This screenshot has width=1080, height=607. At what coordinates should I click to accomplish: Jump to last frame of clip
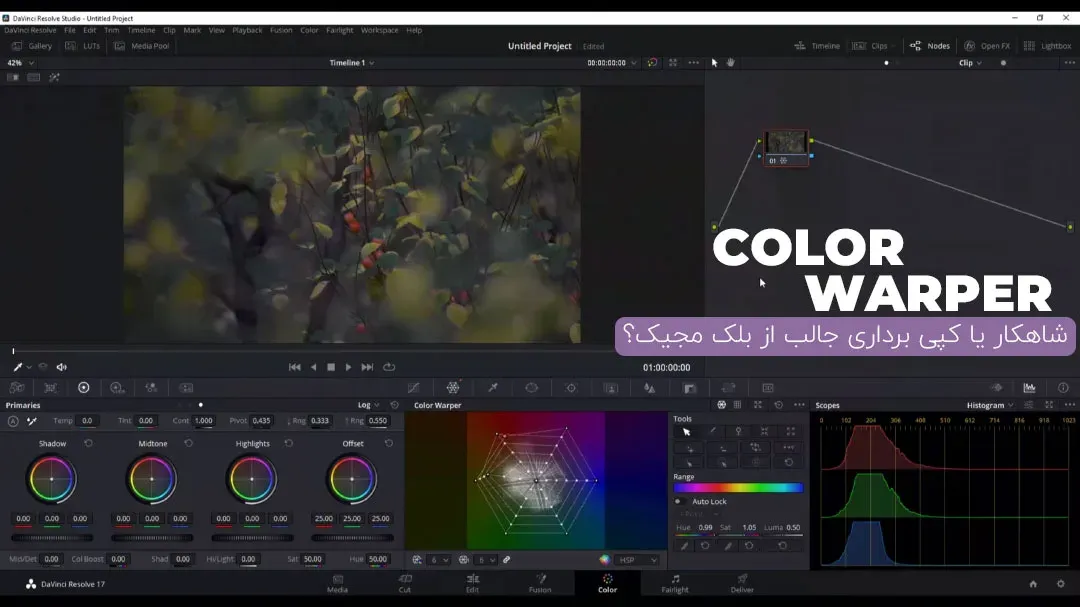367,367
